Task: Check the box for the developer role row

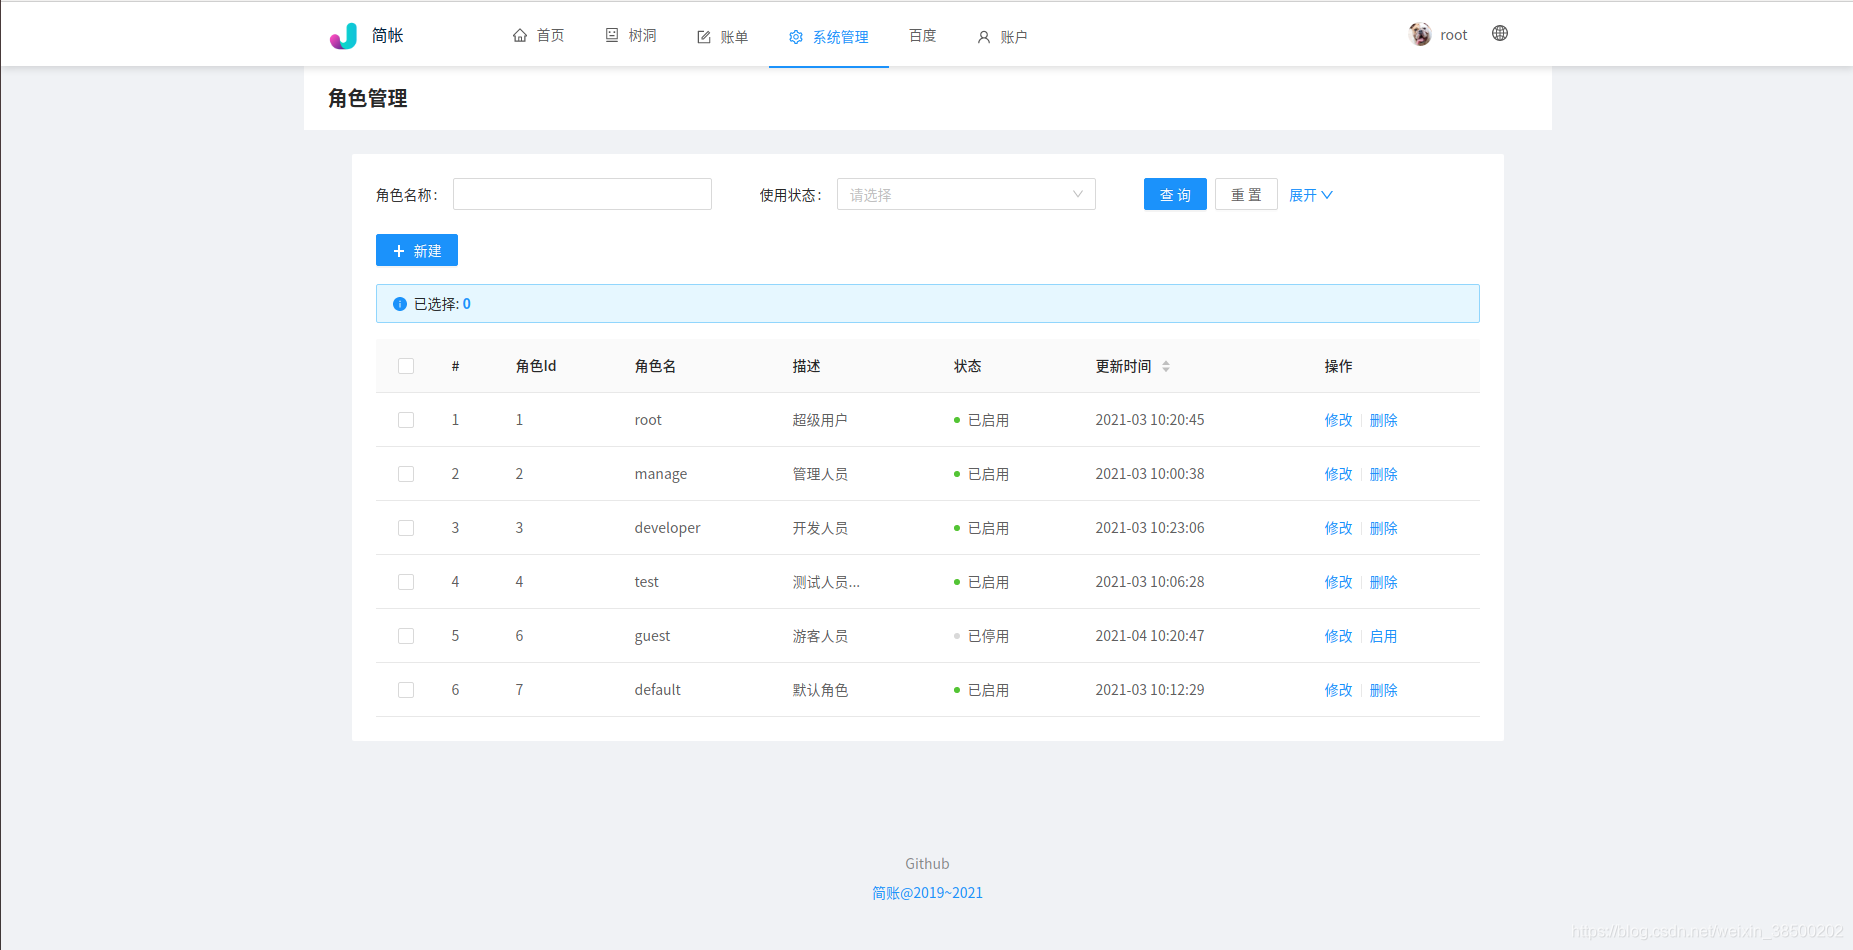Action: coord(406,528)
